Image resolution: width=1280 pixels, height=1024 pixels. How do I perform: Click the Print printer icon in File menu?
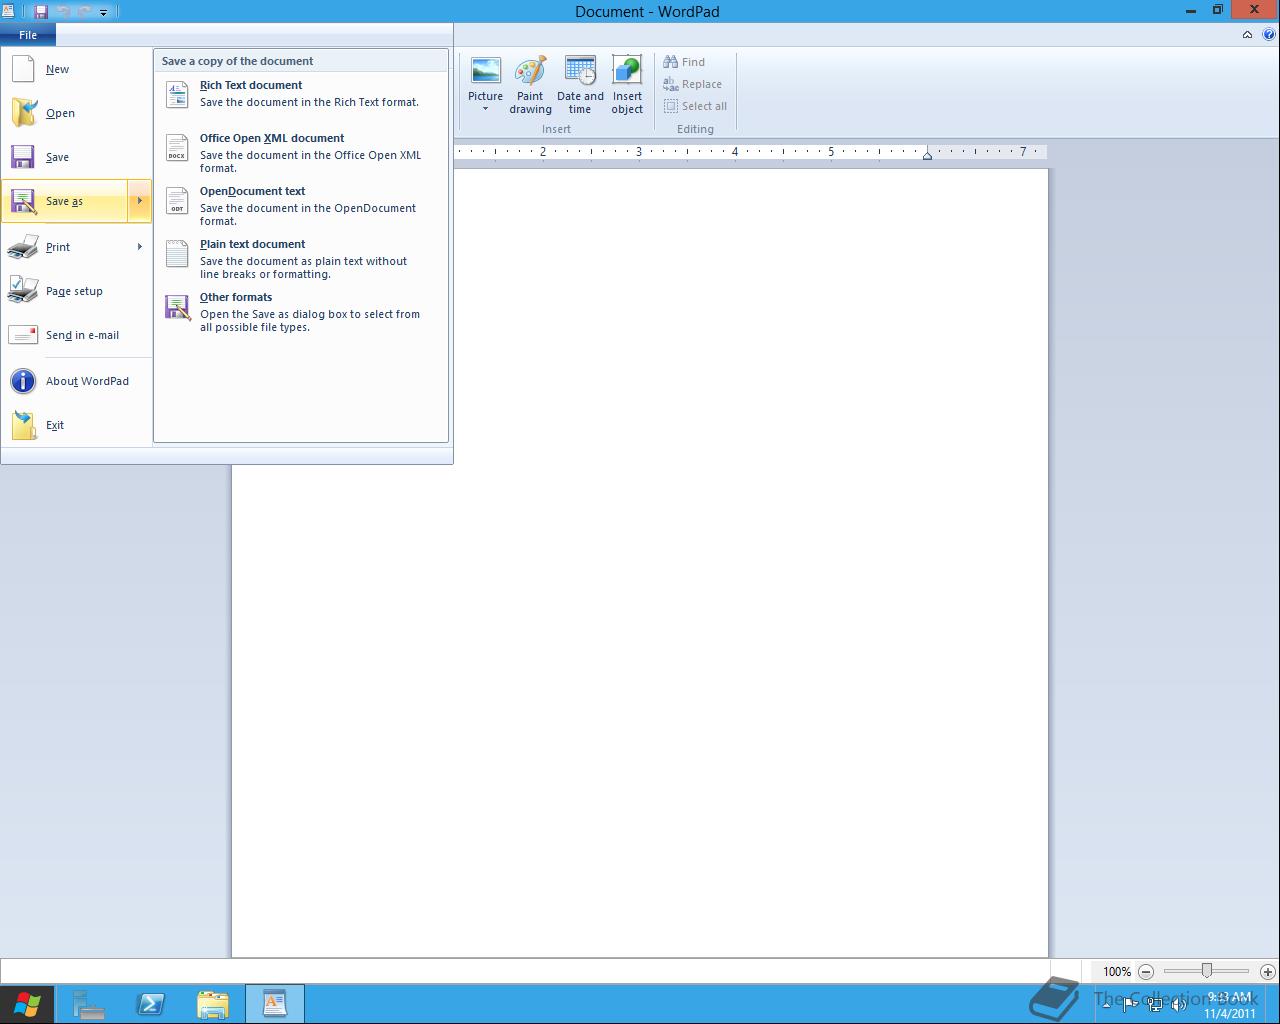coord(22,247)
